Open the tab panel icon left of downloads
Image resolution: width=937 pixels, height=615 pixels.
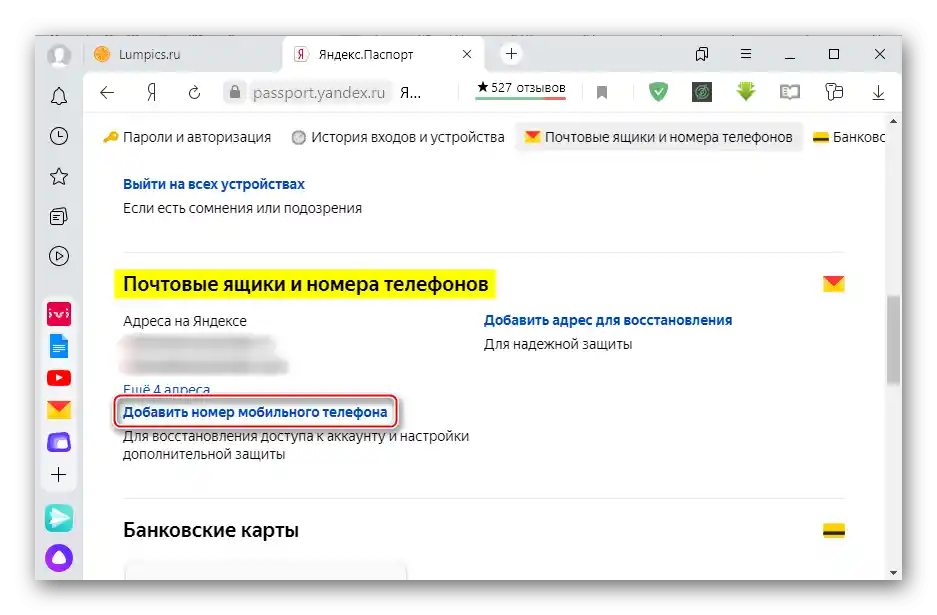(x=834, y=92)
